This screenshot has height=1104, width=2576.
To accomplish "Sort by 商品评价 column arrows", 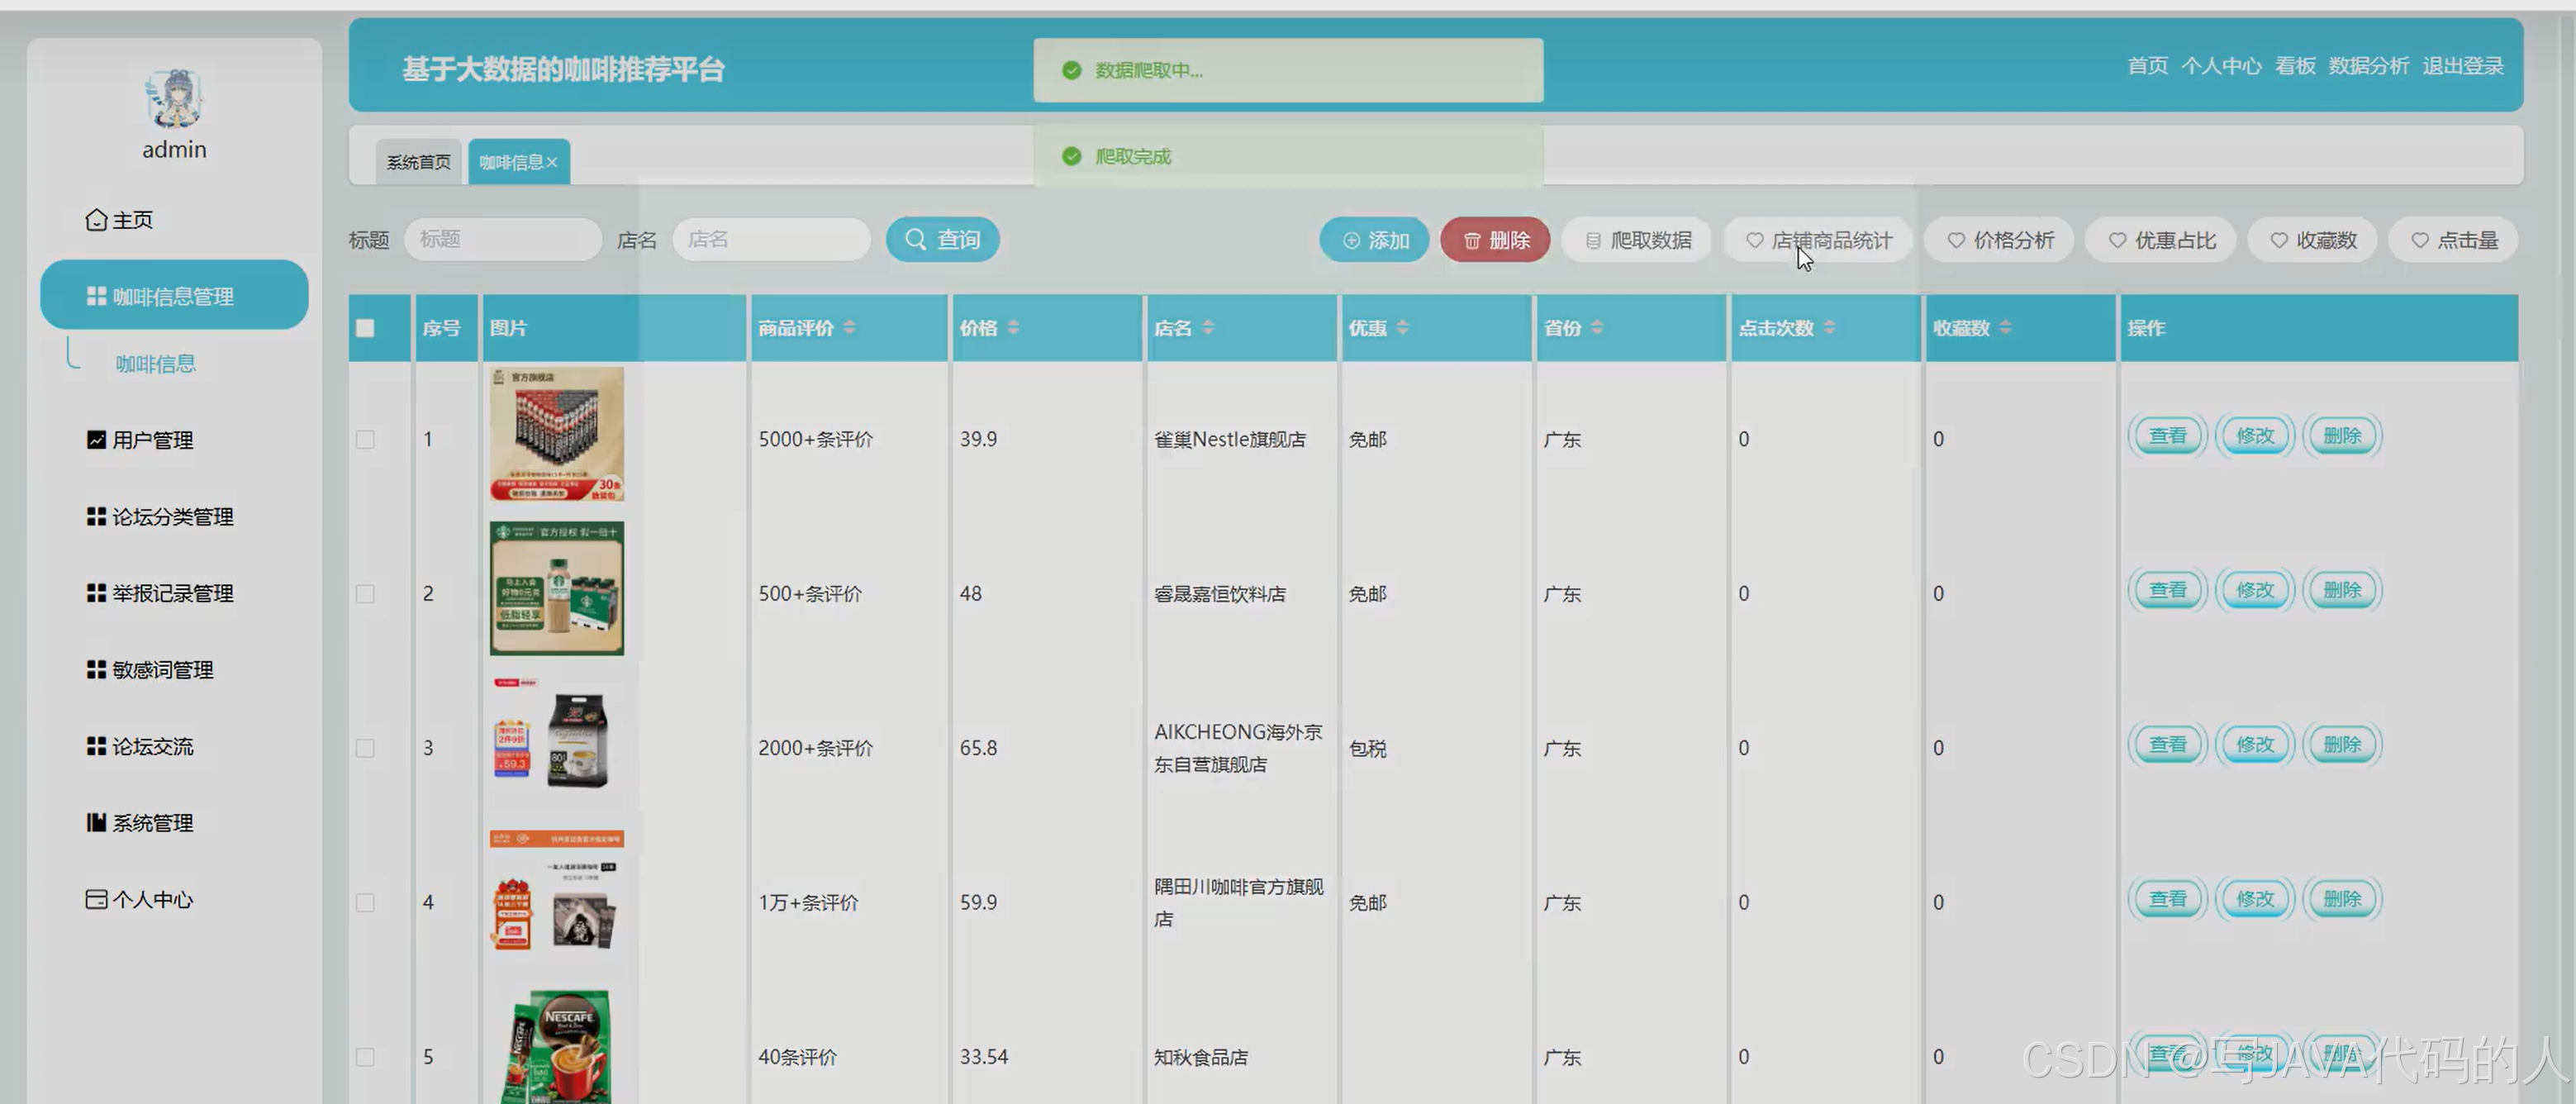I will 849,327.
